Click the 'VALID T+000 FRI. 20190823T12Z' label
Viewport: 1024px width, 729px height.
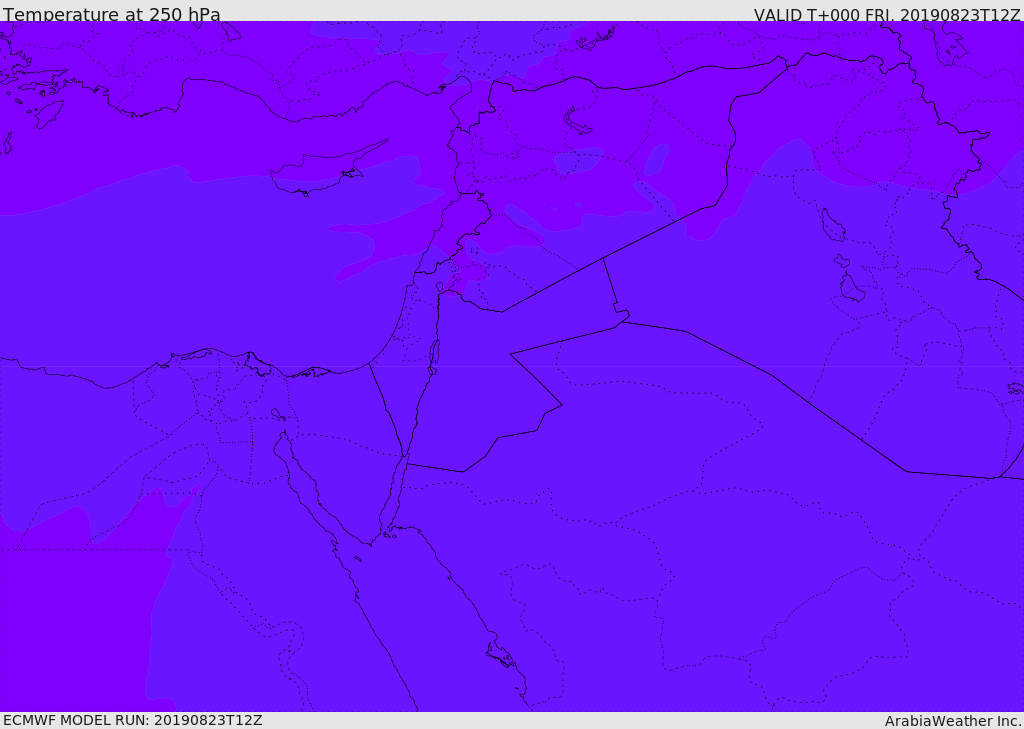tap(887, 15)
